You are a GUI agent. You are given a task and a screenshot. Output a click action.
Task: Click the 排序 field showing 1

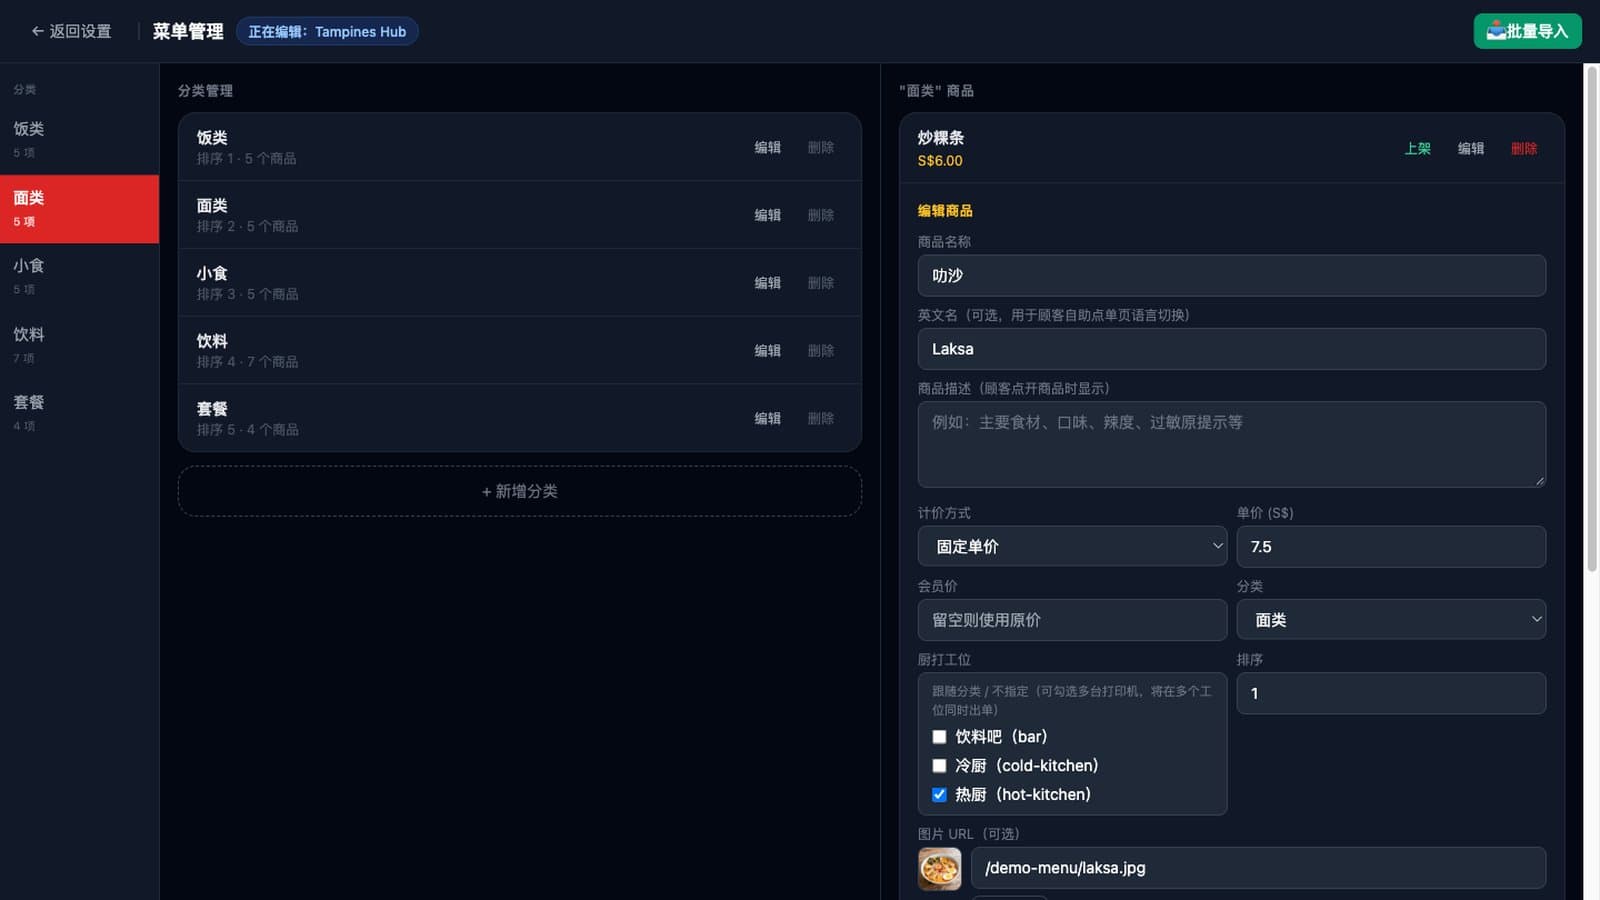(1391, 693)
